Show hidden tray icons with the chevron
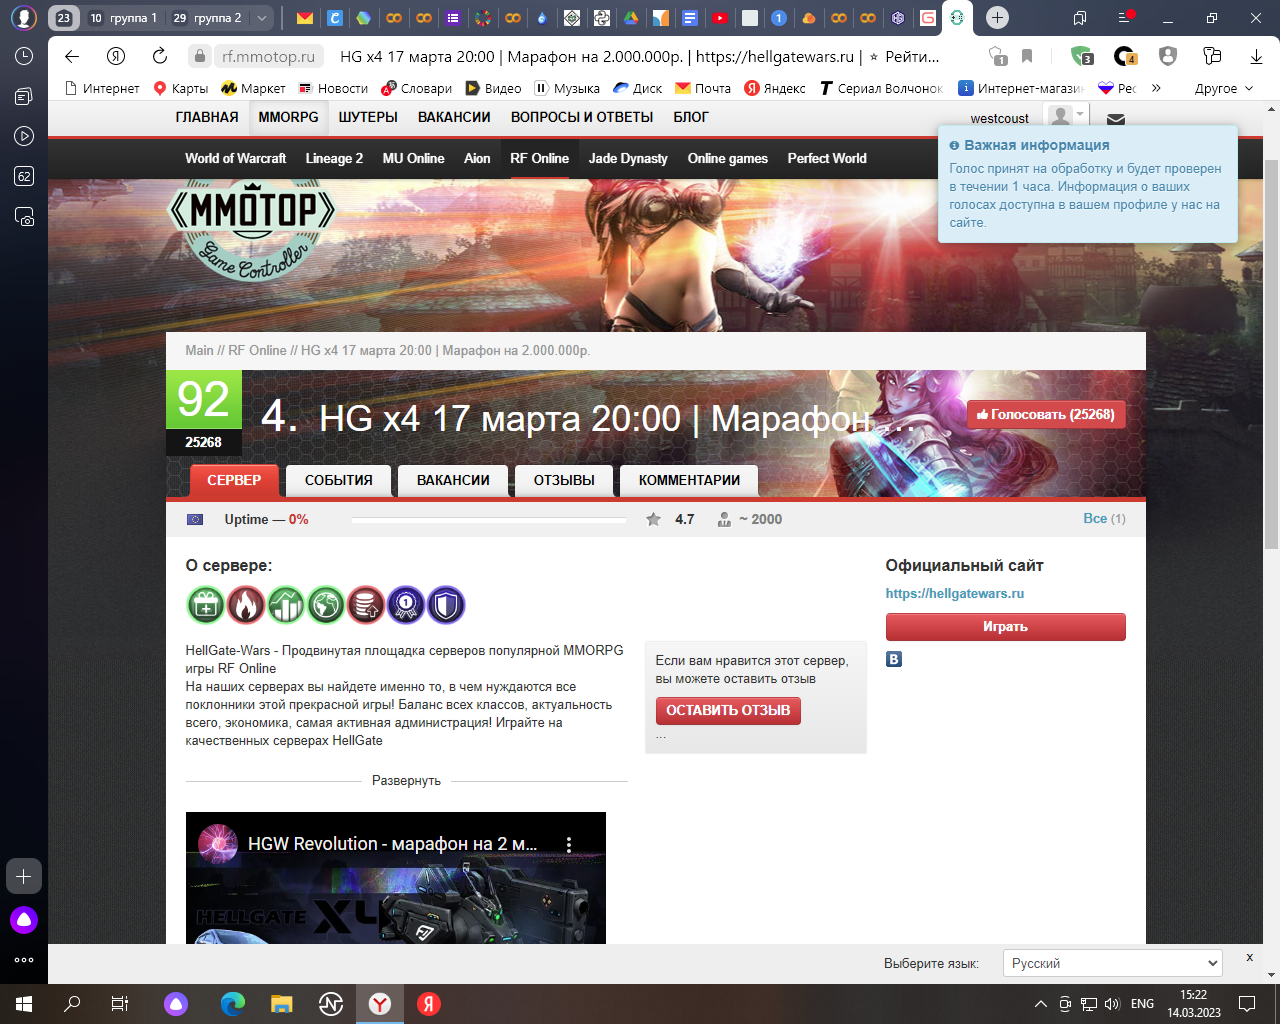The width and height of the screenshot is (1280, 1024). pos(1041,1004)
